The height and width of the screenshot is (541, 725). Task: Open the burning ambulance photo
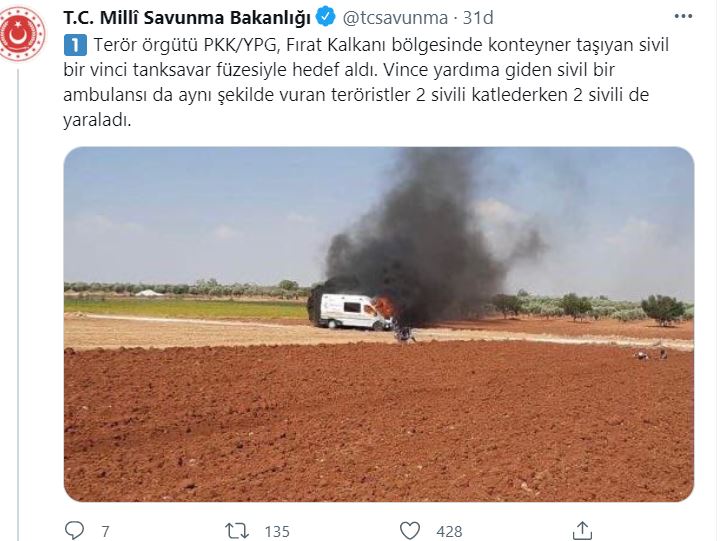click(x=379, y=324)
